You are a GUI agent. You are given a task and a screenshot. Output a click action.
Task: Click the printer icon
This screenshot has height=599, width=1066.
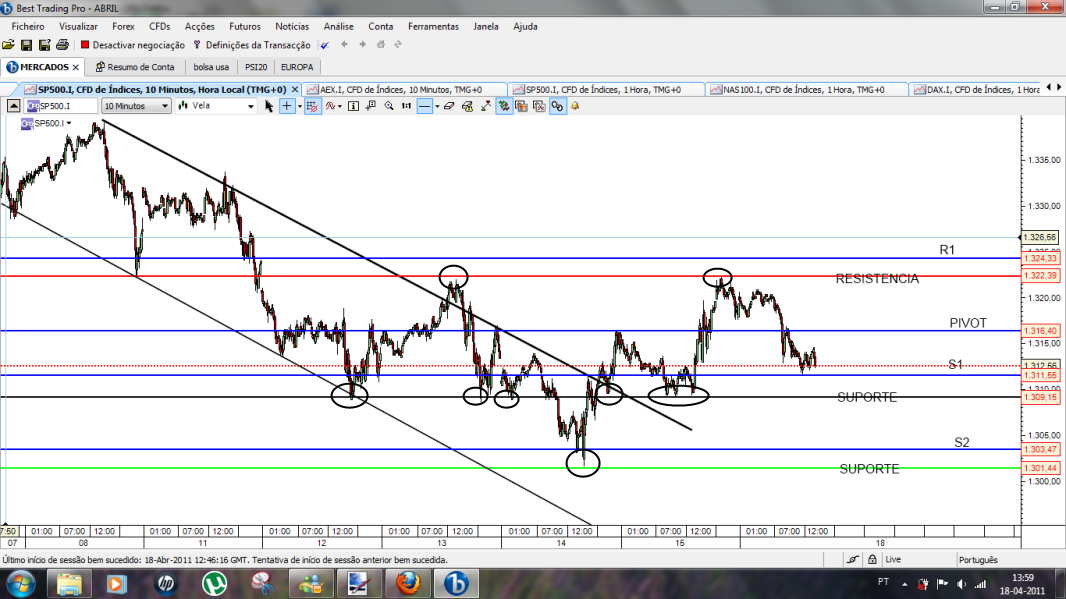[x=62, y=45]
